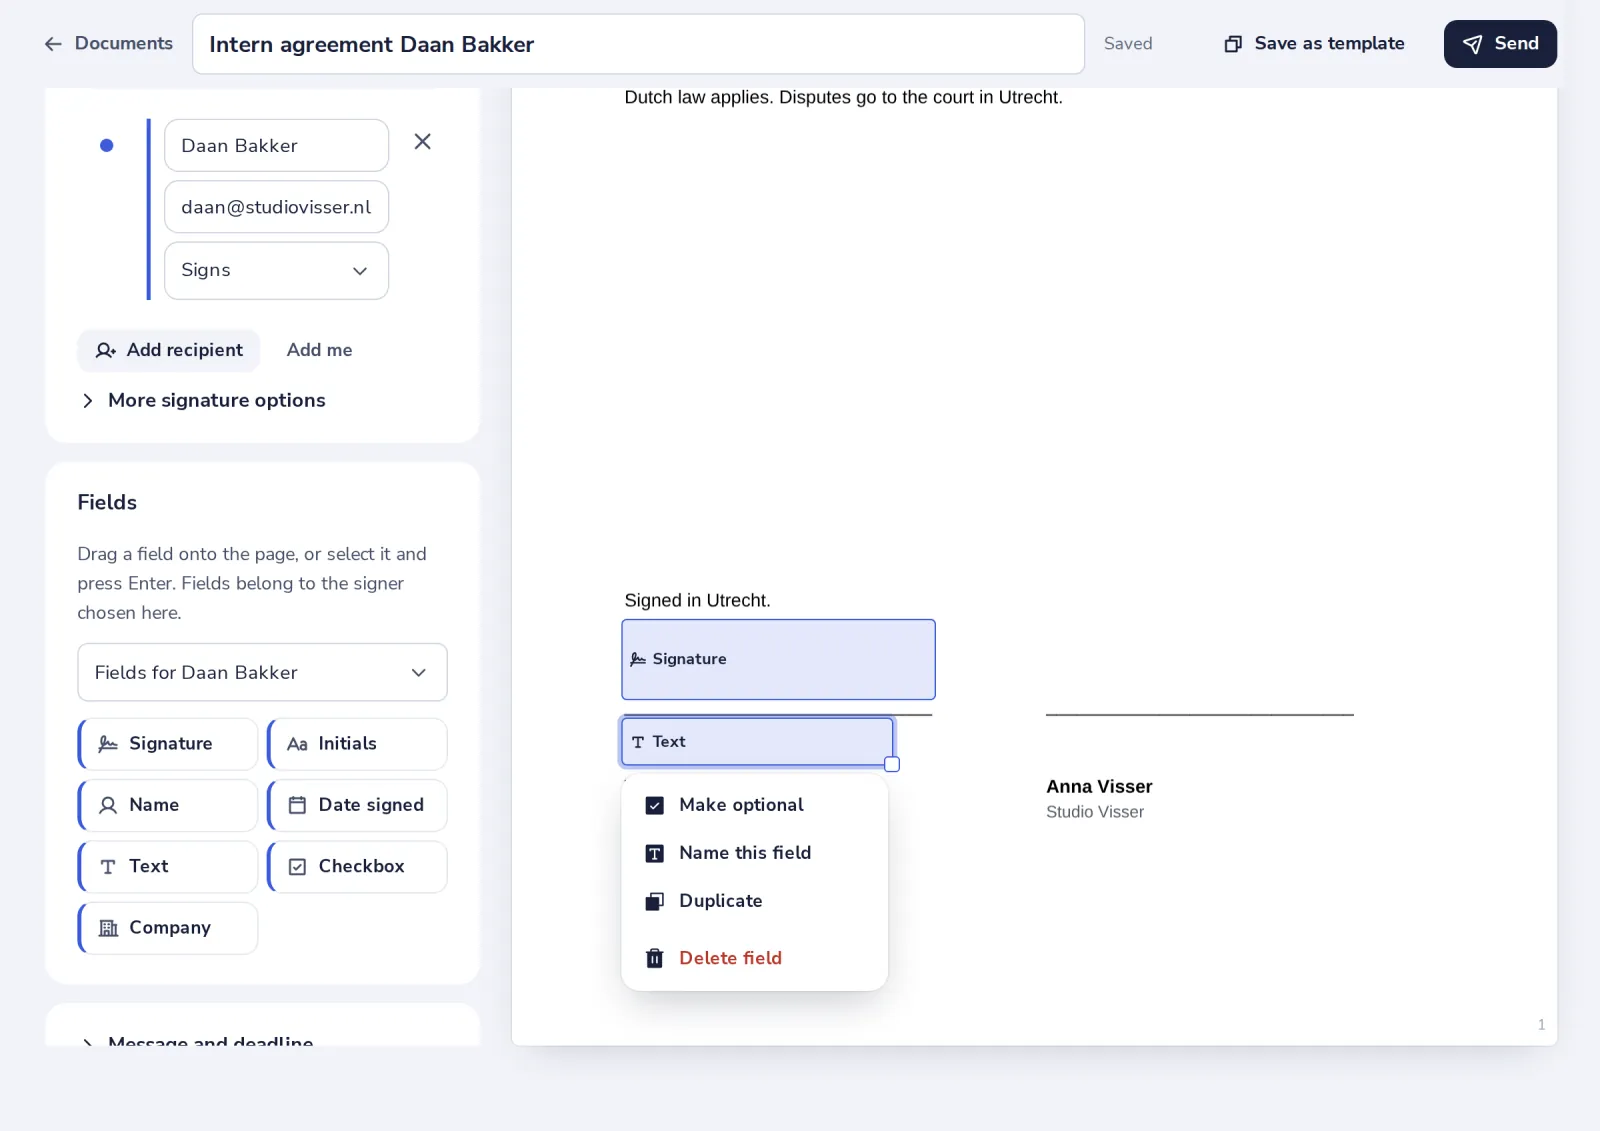Choose Duplicate from the field menu
The width and height of the screenshot is (1600, 1131).
754,901
